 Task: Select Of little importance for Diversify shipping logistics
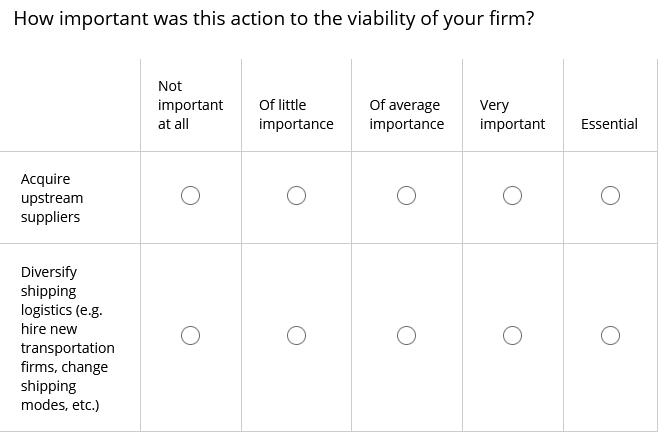click(x=296, y=335)
